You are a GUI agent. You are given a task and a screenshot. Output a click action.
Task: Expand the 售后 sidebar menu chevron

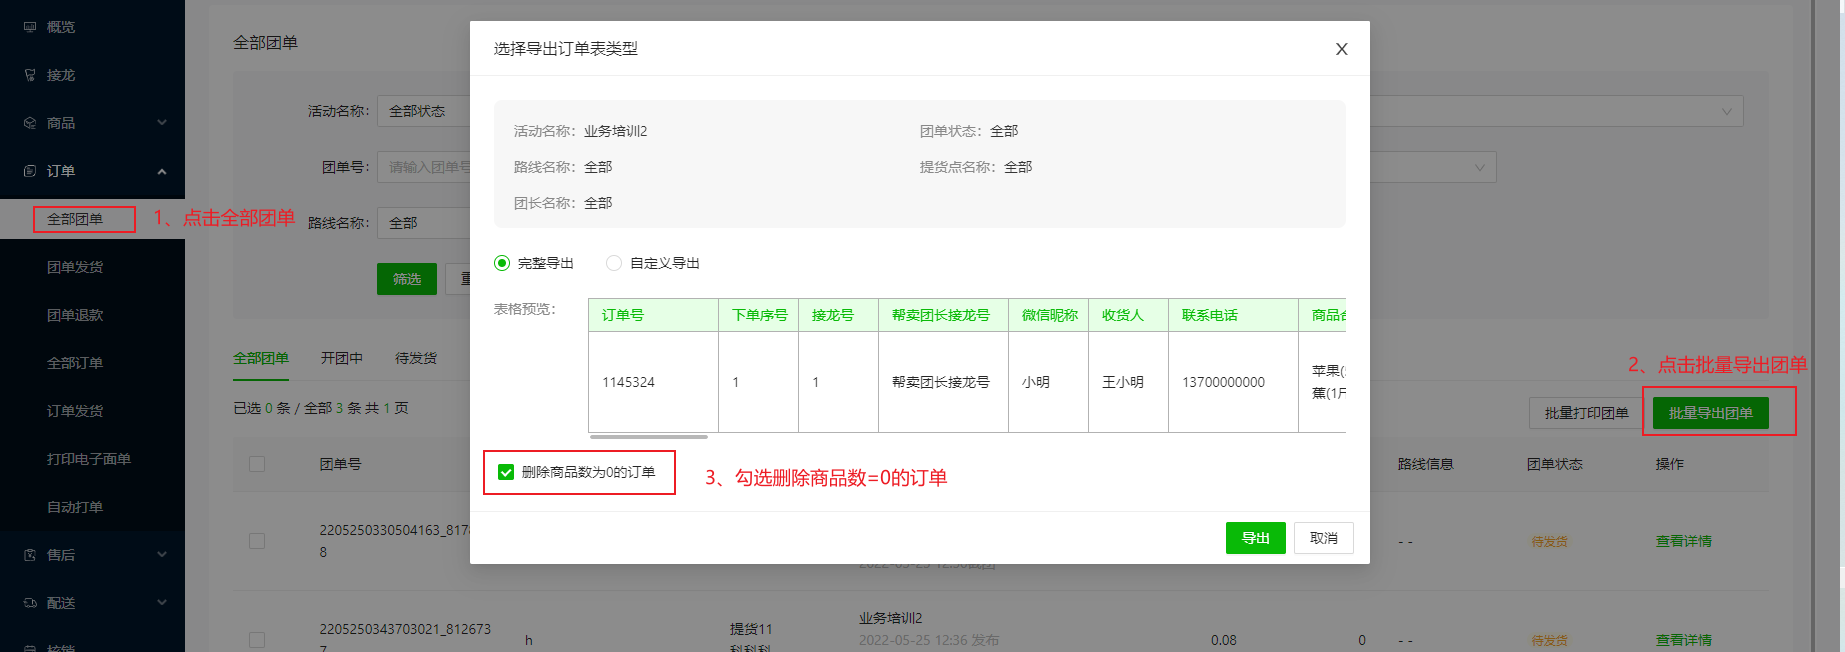pos(162,555)
